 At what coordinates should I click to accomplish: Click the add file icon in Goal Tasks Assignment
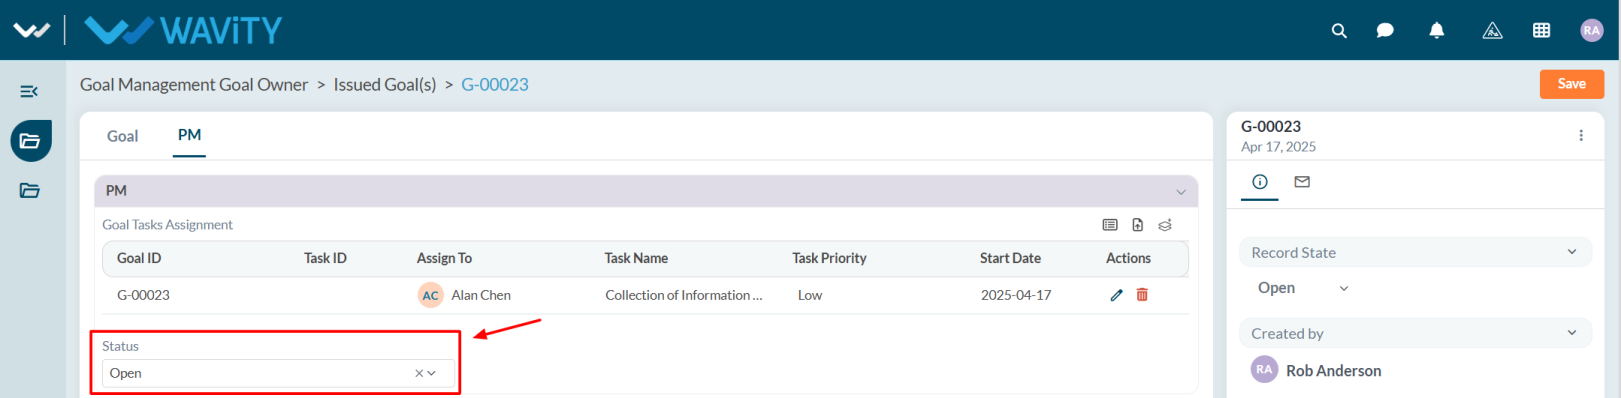point(1138,225)
